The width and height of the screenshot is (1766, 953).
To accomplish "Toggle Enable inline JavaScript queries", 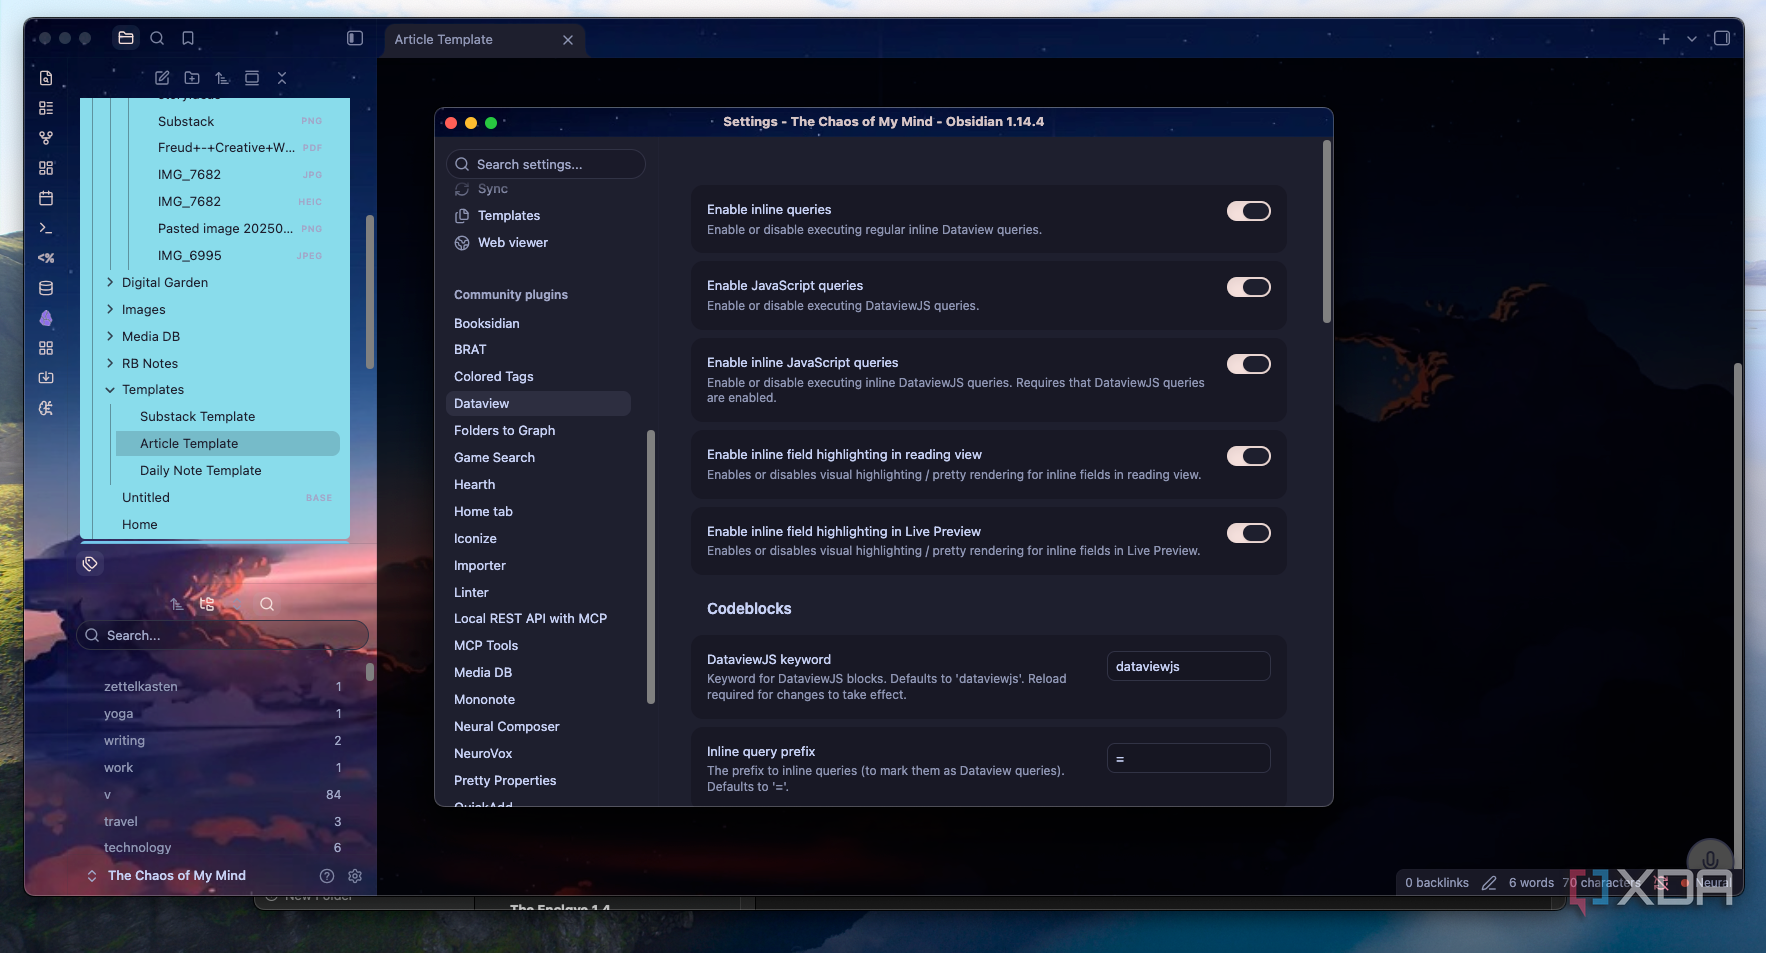I will [x=1249, y=364].
